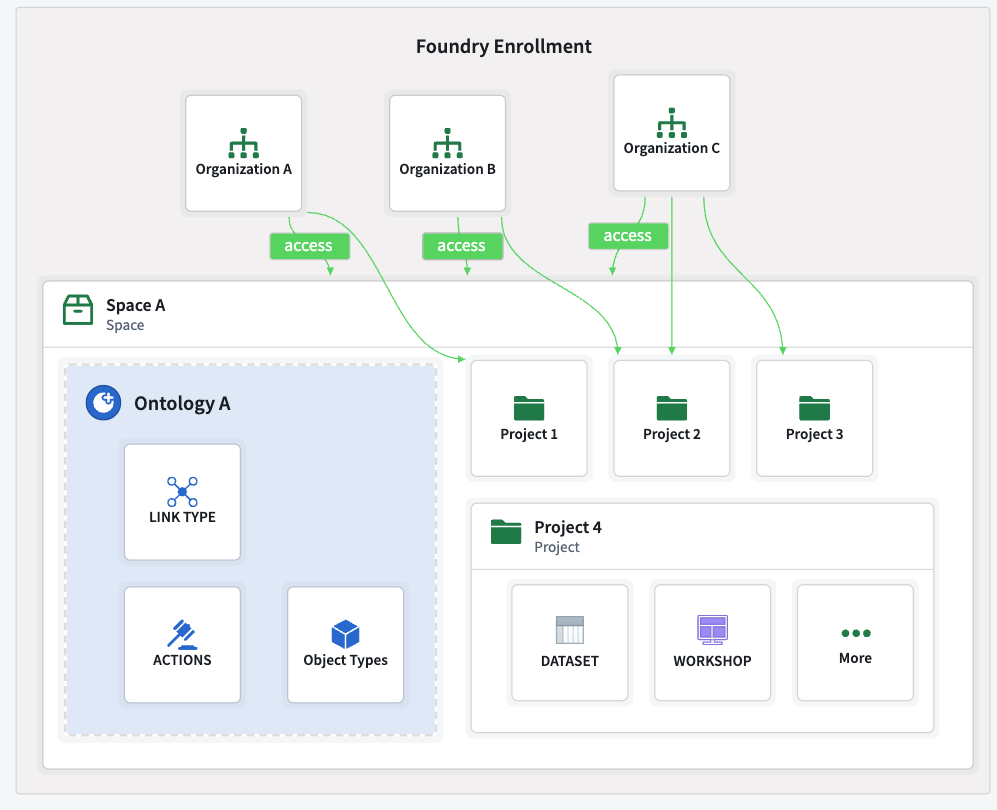Select the LINK TYPE node icon
The width and height of the screenshot is (997, 810).
click(x=182, y=490)
